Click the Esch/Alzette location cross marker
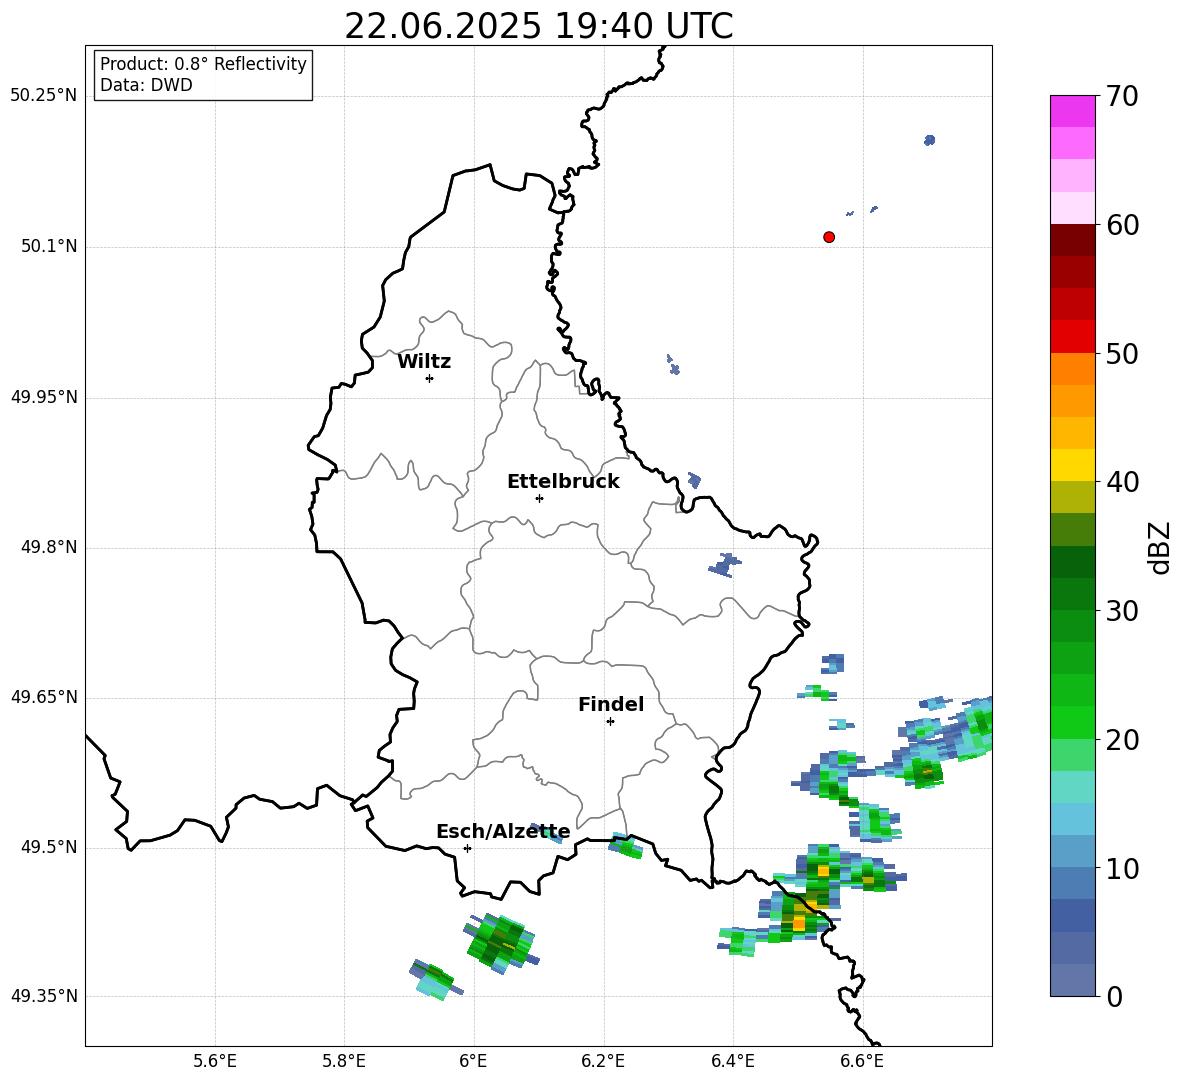Image resolution: width=1184 pixels, height=1081 pixels. click(467, 848)
